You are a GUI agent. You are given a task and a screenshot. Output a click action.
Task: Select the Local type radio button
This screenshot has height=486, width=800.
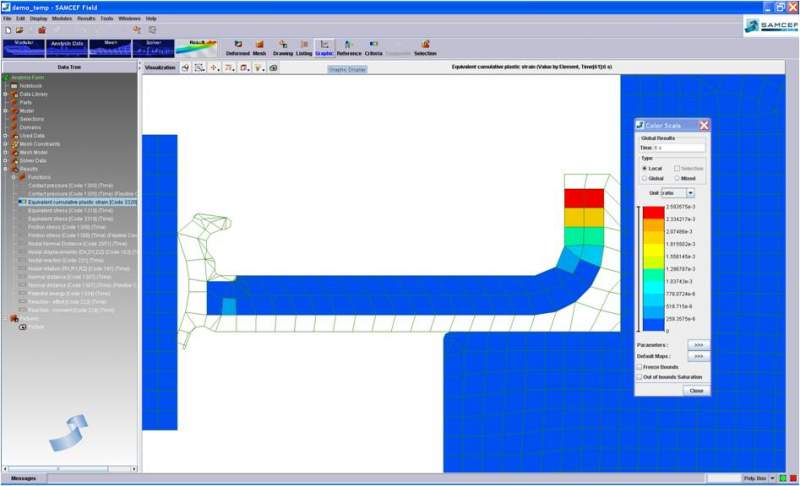pos(644,168)
